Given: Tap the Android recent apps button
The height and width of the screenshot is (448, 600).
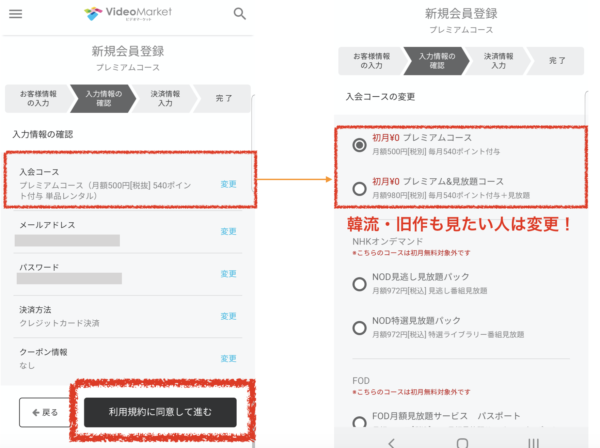Looking at the screenshot, I should [x=533, y=443].
